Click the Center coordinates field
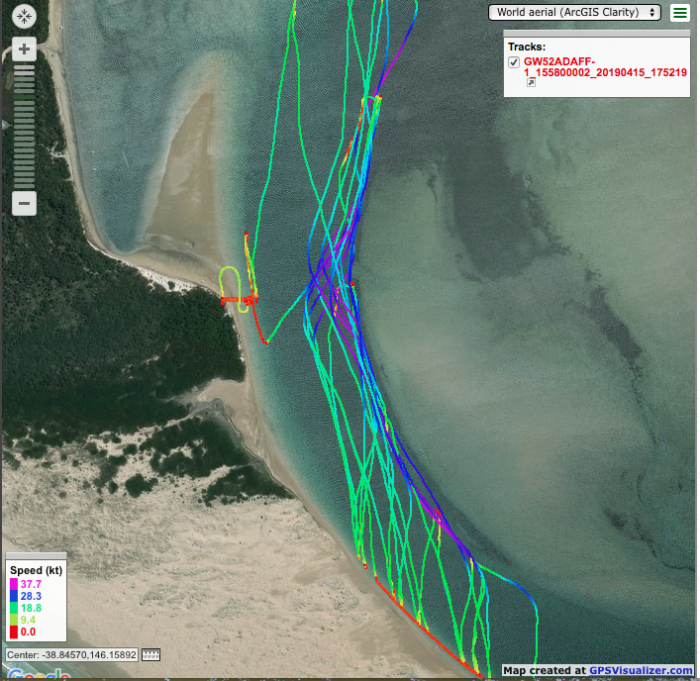The width and height of the screenshot is (700, 681). pyautogui.click(x=71, y=655)
